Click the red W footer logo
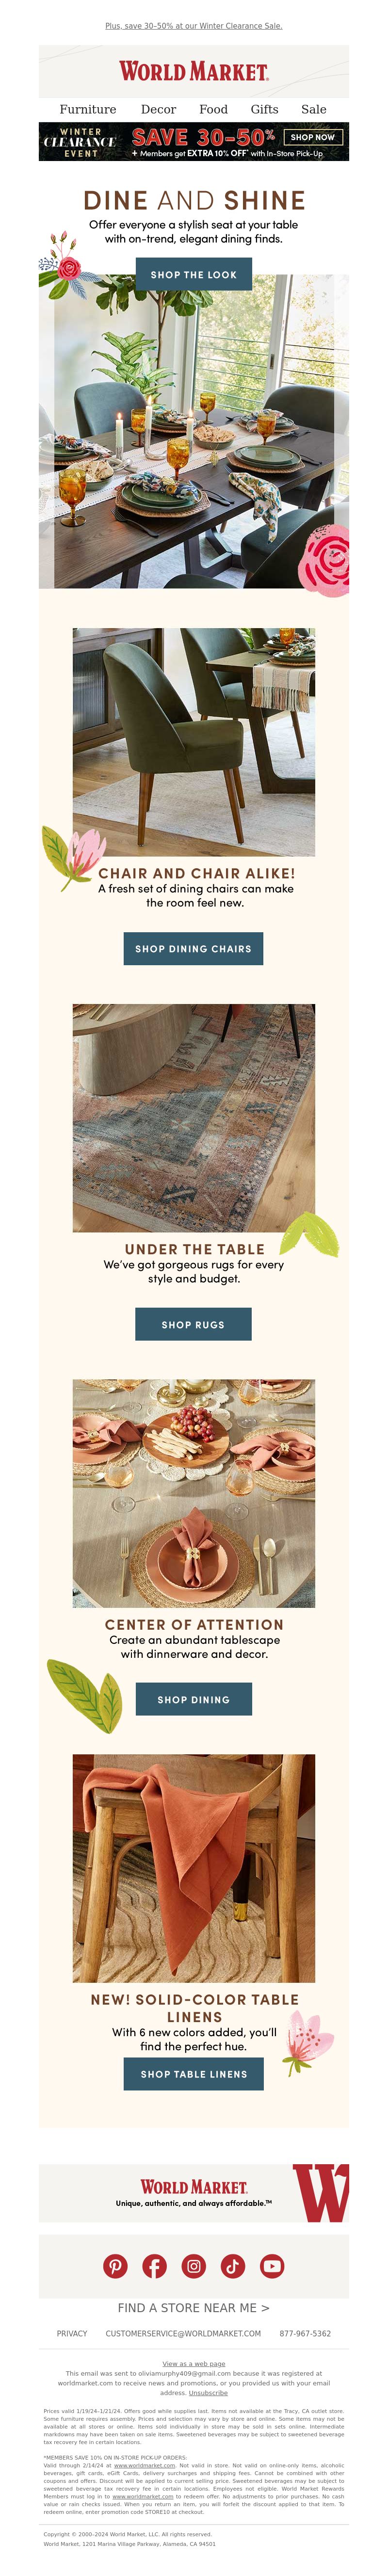388x2576 pixels. tap(321, 2193)
